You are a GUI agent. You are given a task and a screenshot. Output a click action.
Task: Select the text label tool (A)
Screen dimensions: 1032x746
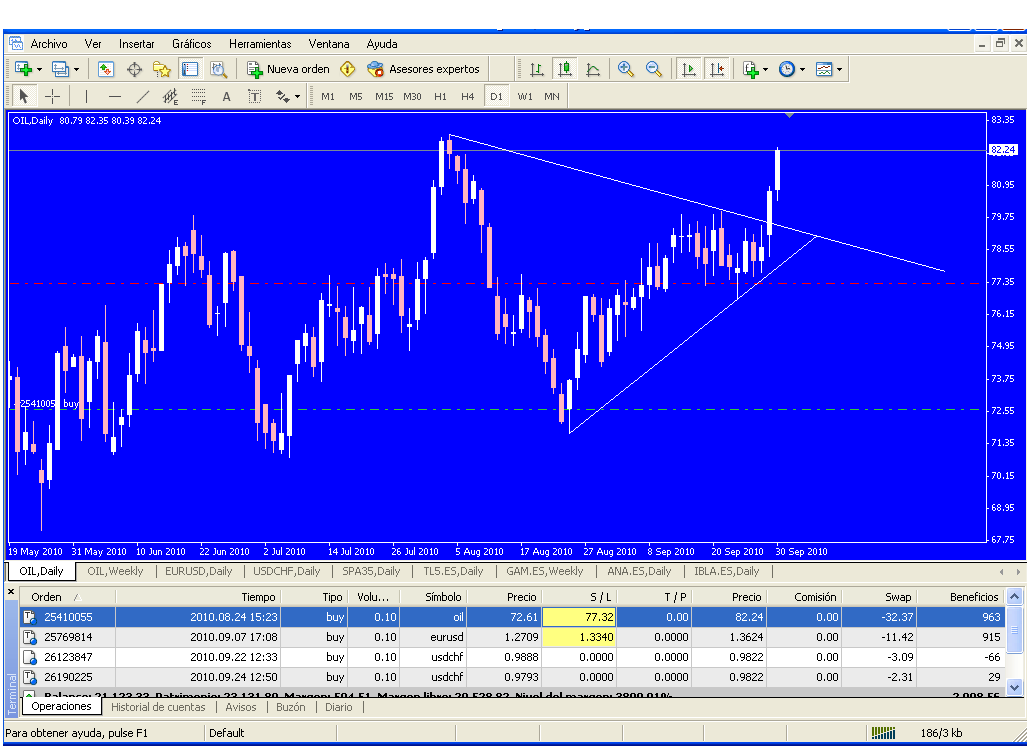pos(226,96)
